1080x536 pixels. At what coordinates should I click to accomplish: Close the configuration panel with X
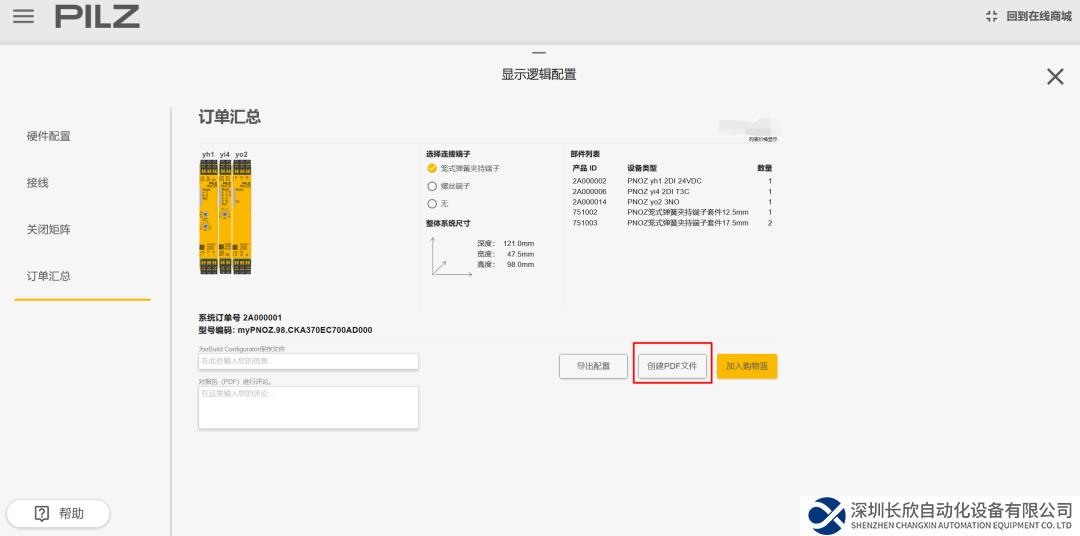click(x=1054, y=77)
